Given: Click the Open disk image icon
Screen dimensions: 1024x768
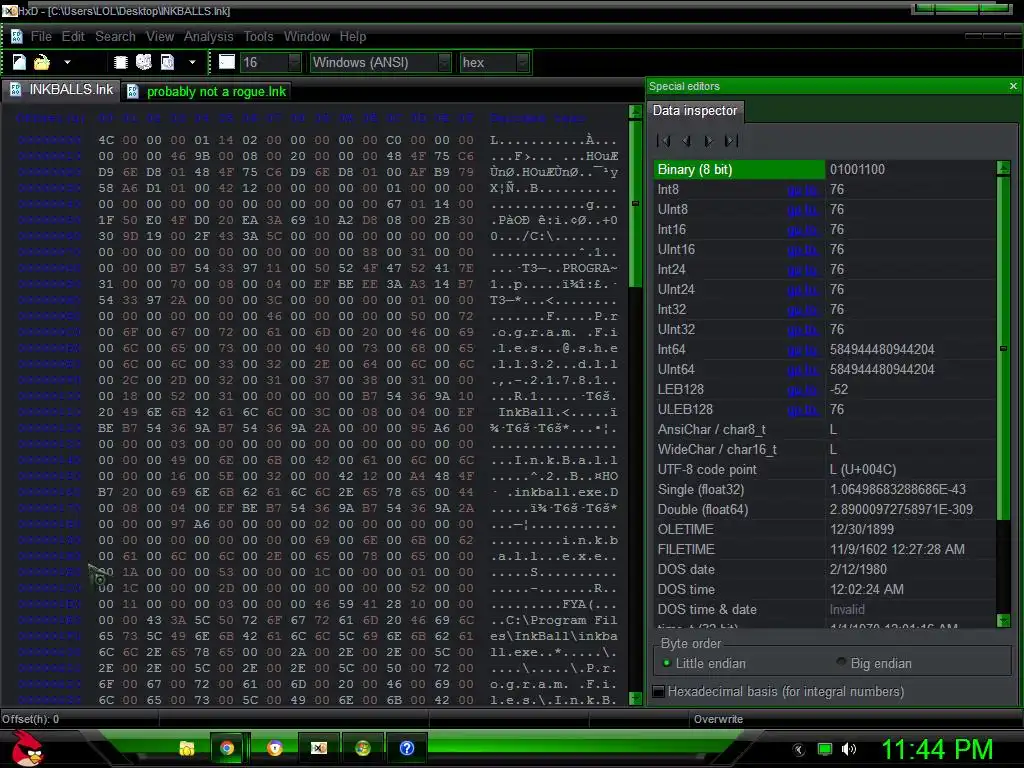Looking at the screenshot, I should pyautogui.click(x=168, y=62).
